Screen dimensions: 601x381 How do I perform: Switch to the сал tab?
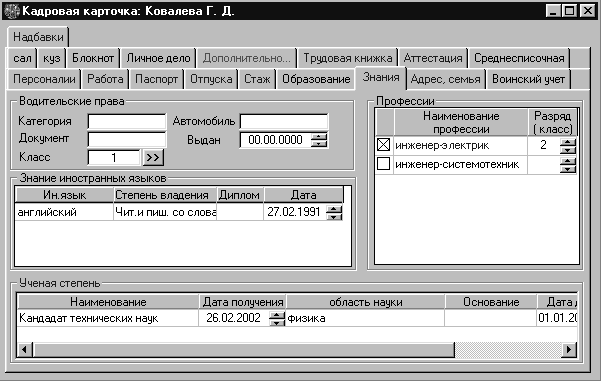pyautogui.click(x=22, y=58)
